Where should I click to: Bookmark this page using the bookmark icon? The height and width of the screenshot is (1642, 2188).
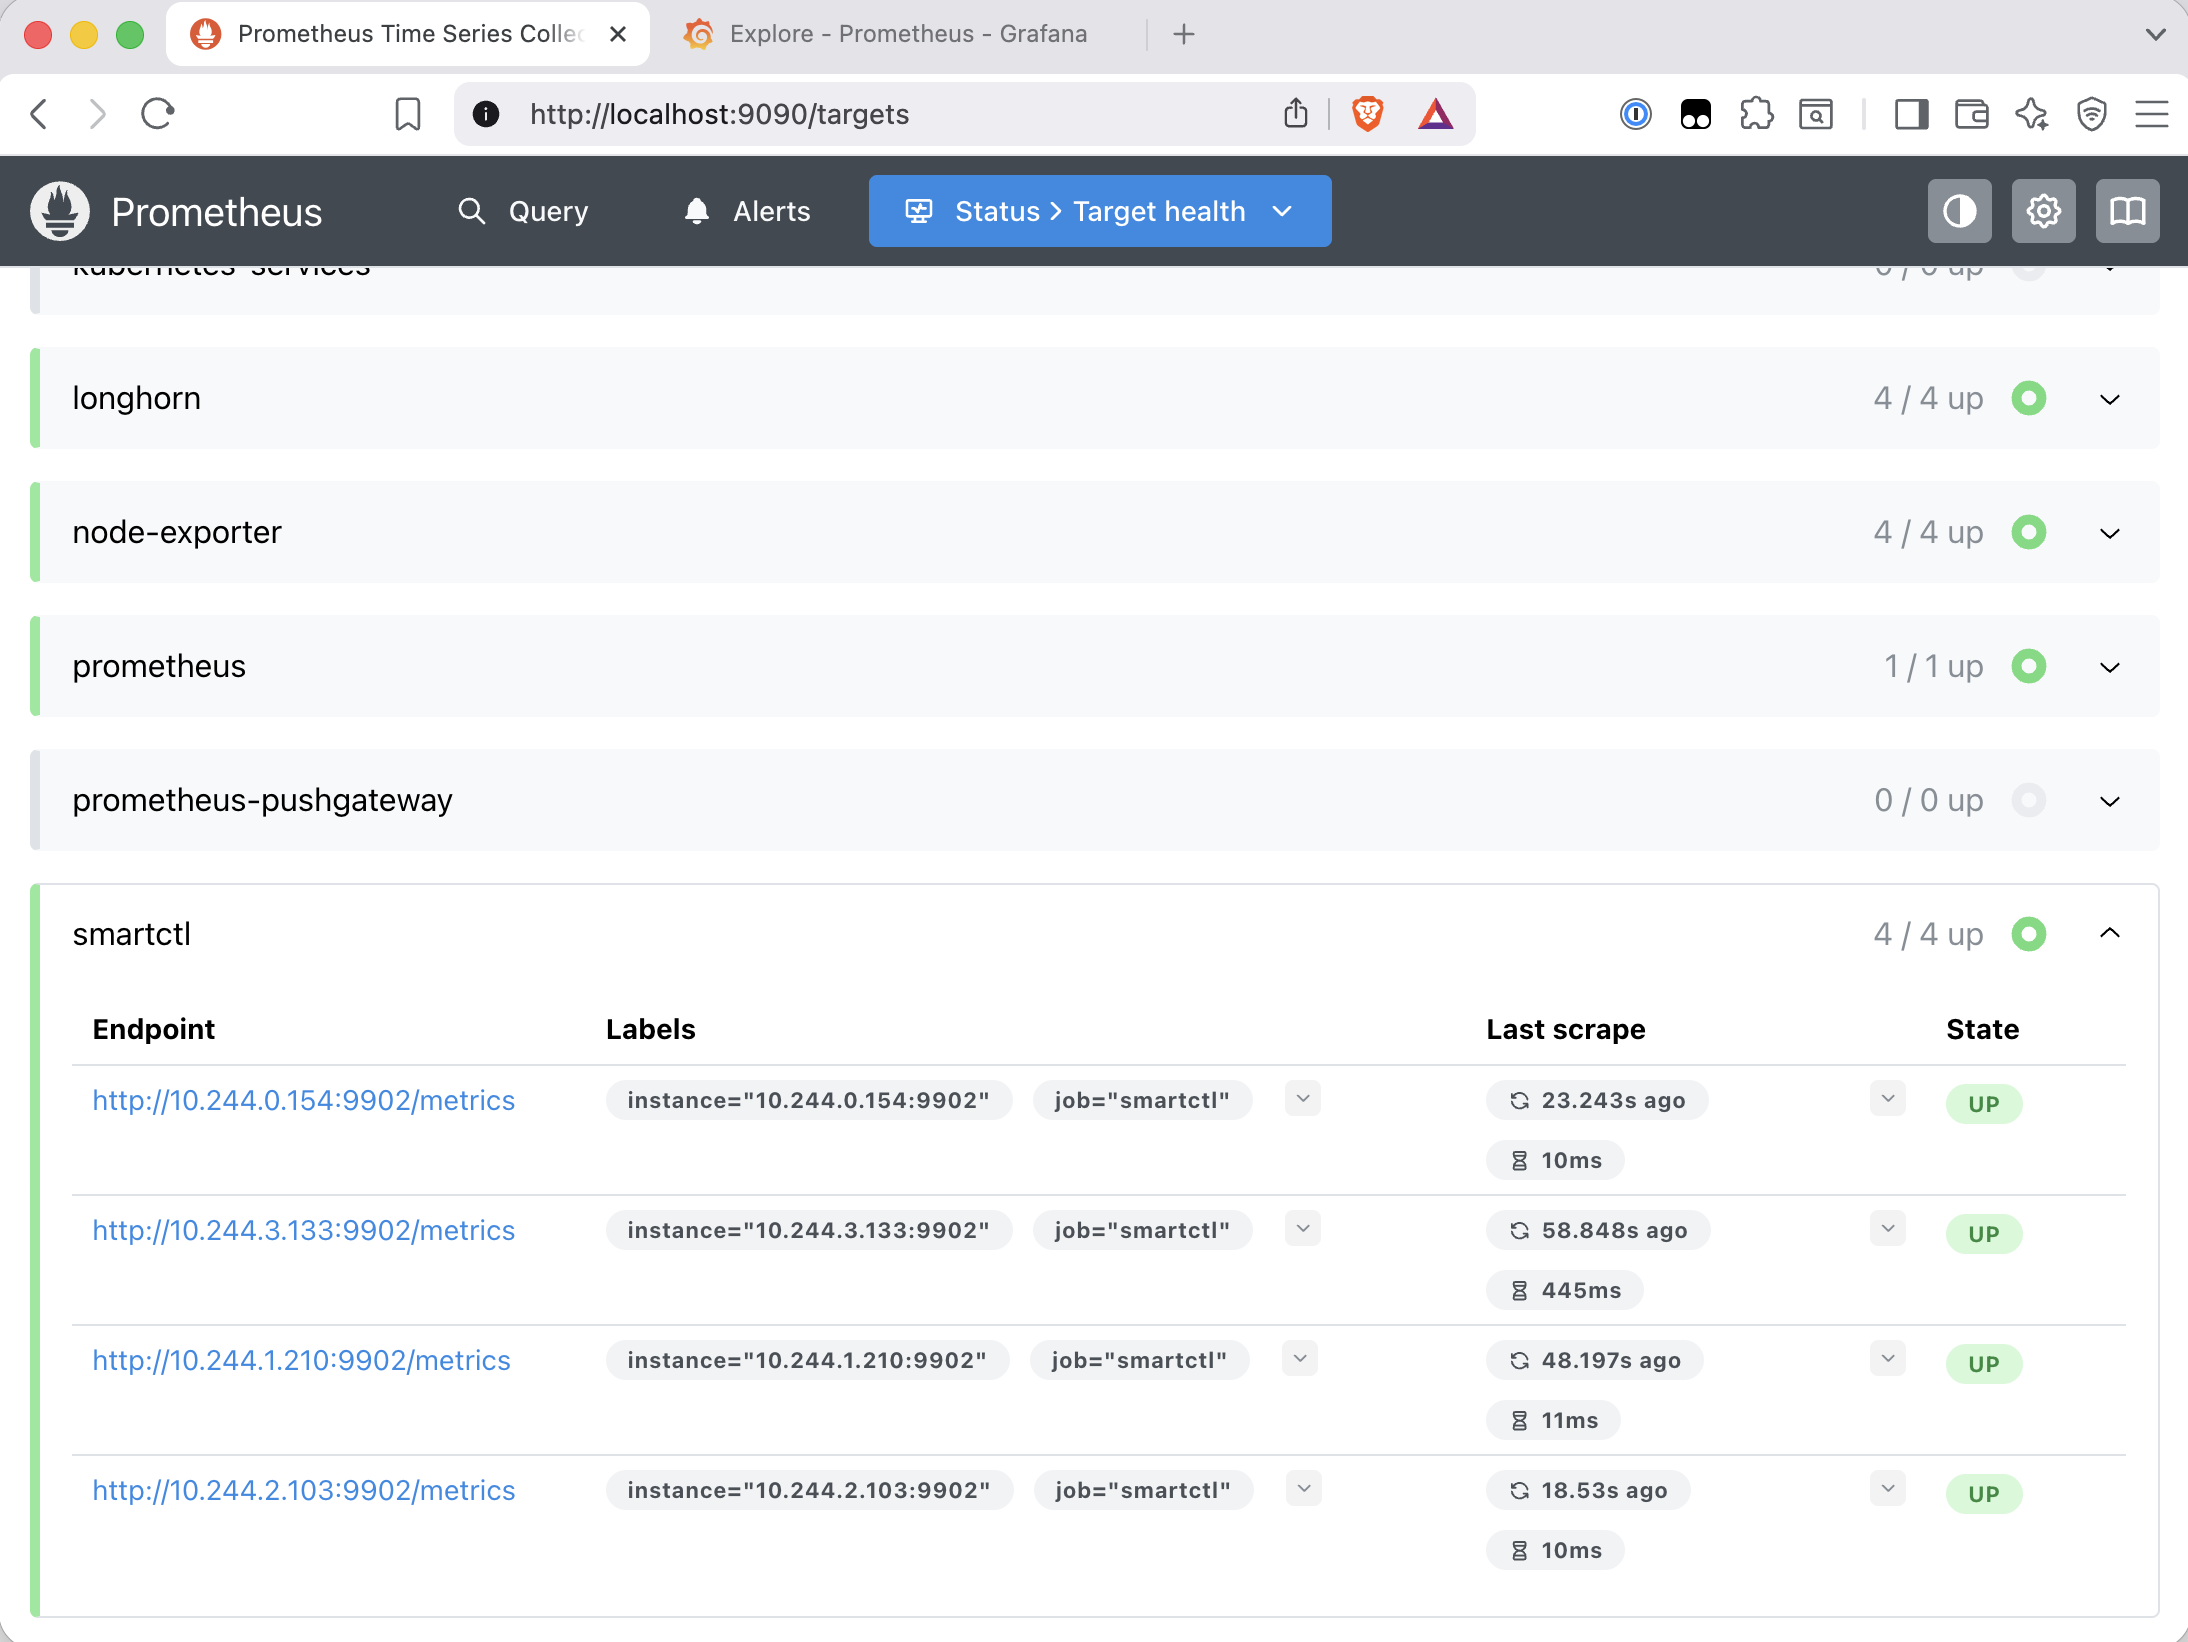click(408, 114)
